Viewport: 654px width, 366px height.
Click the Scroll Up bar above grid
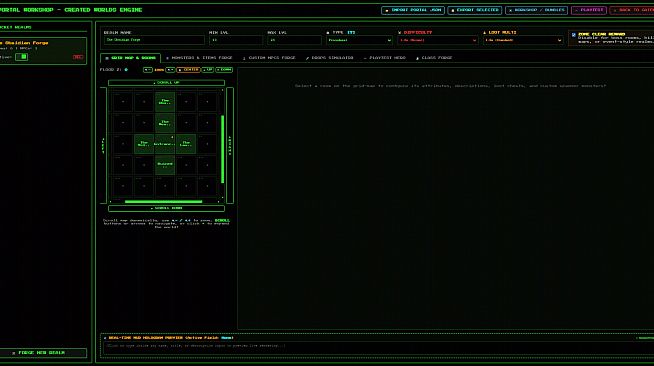pos(166,83)
